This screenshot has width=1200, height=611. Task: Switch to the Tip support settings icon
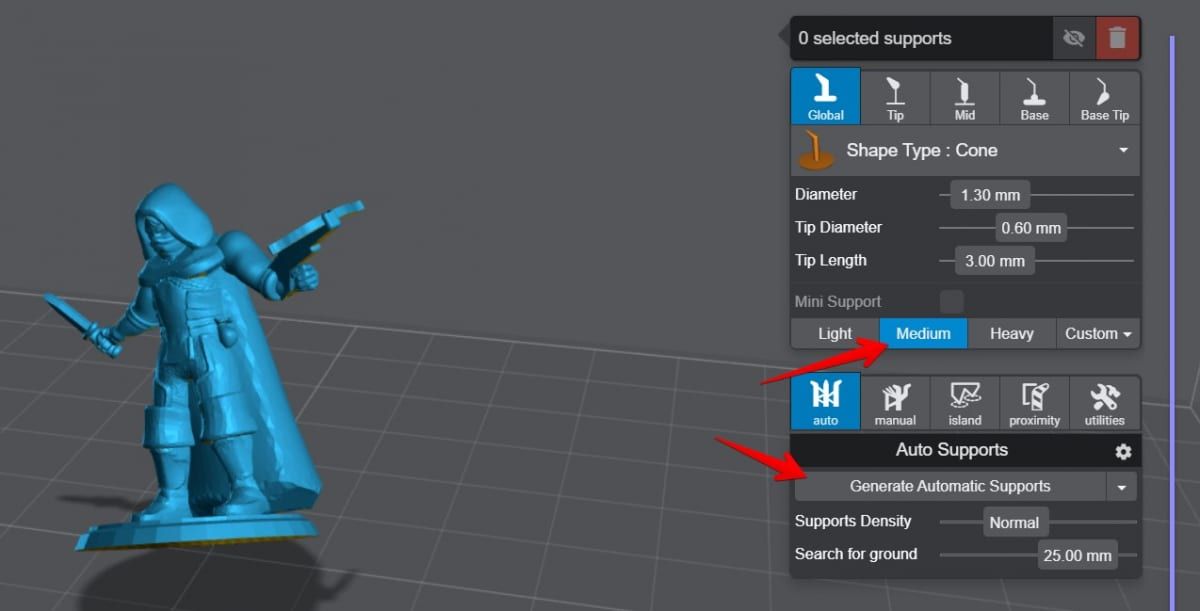[x=895, y=96]
